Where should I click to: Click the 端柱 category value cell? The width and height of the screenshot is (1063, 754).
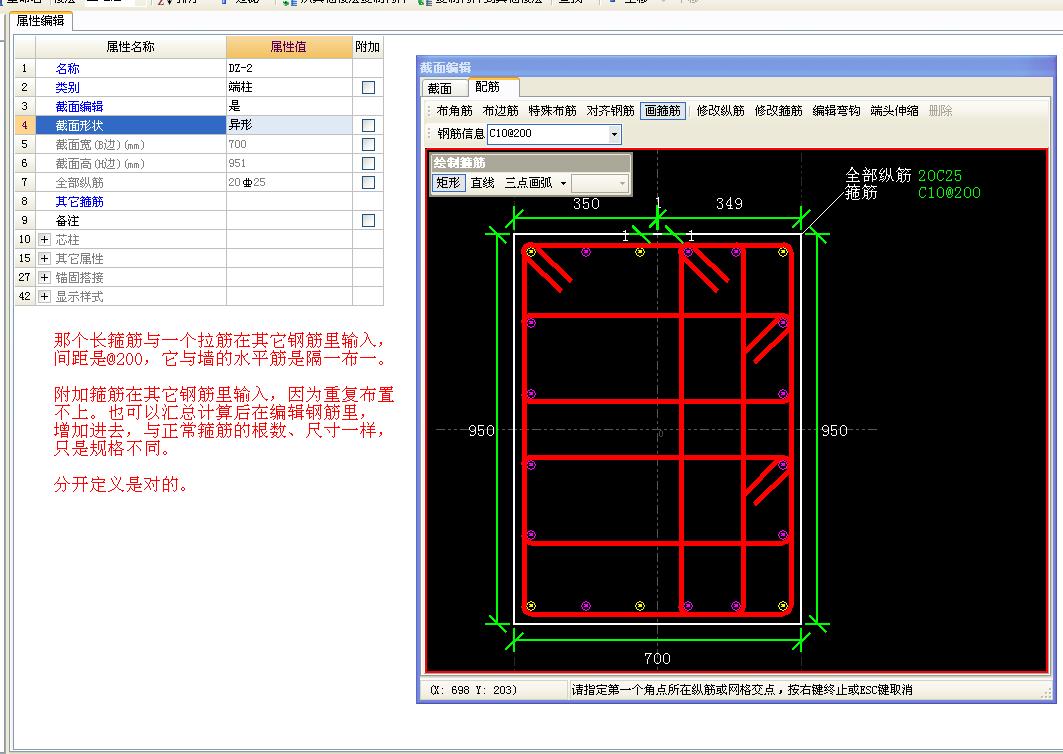click(x=289, y=87)
